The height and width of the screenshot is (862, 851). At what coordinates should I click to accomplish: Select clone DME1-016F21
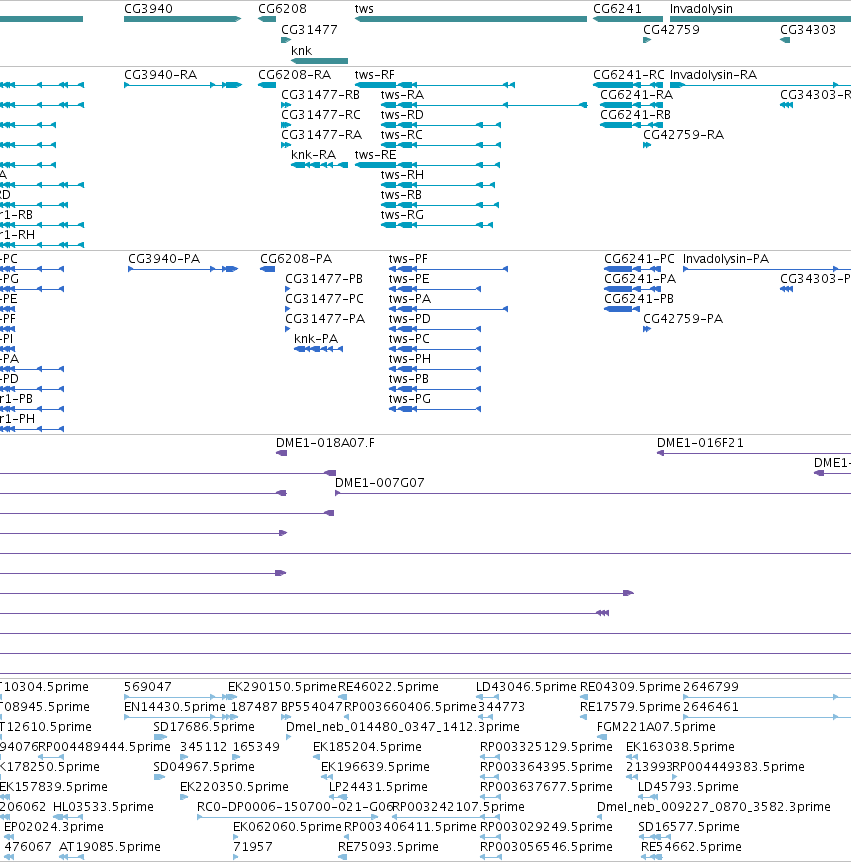[x=700, y=443]
